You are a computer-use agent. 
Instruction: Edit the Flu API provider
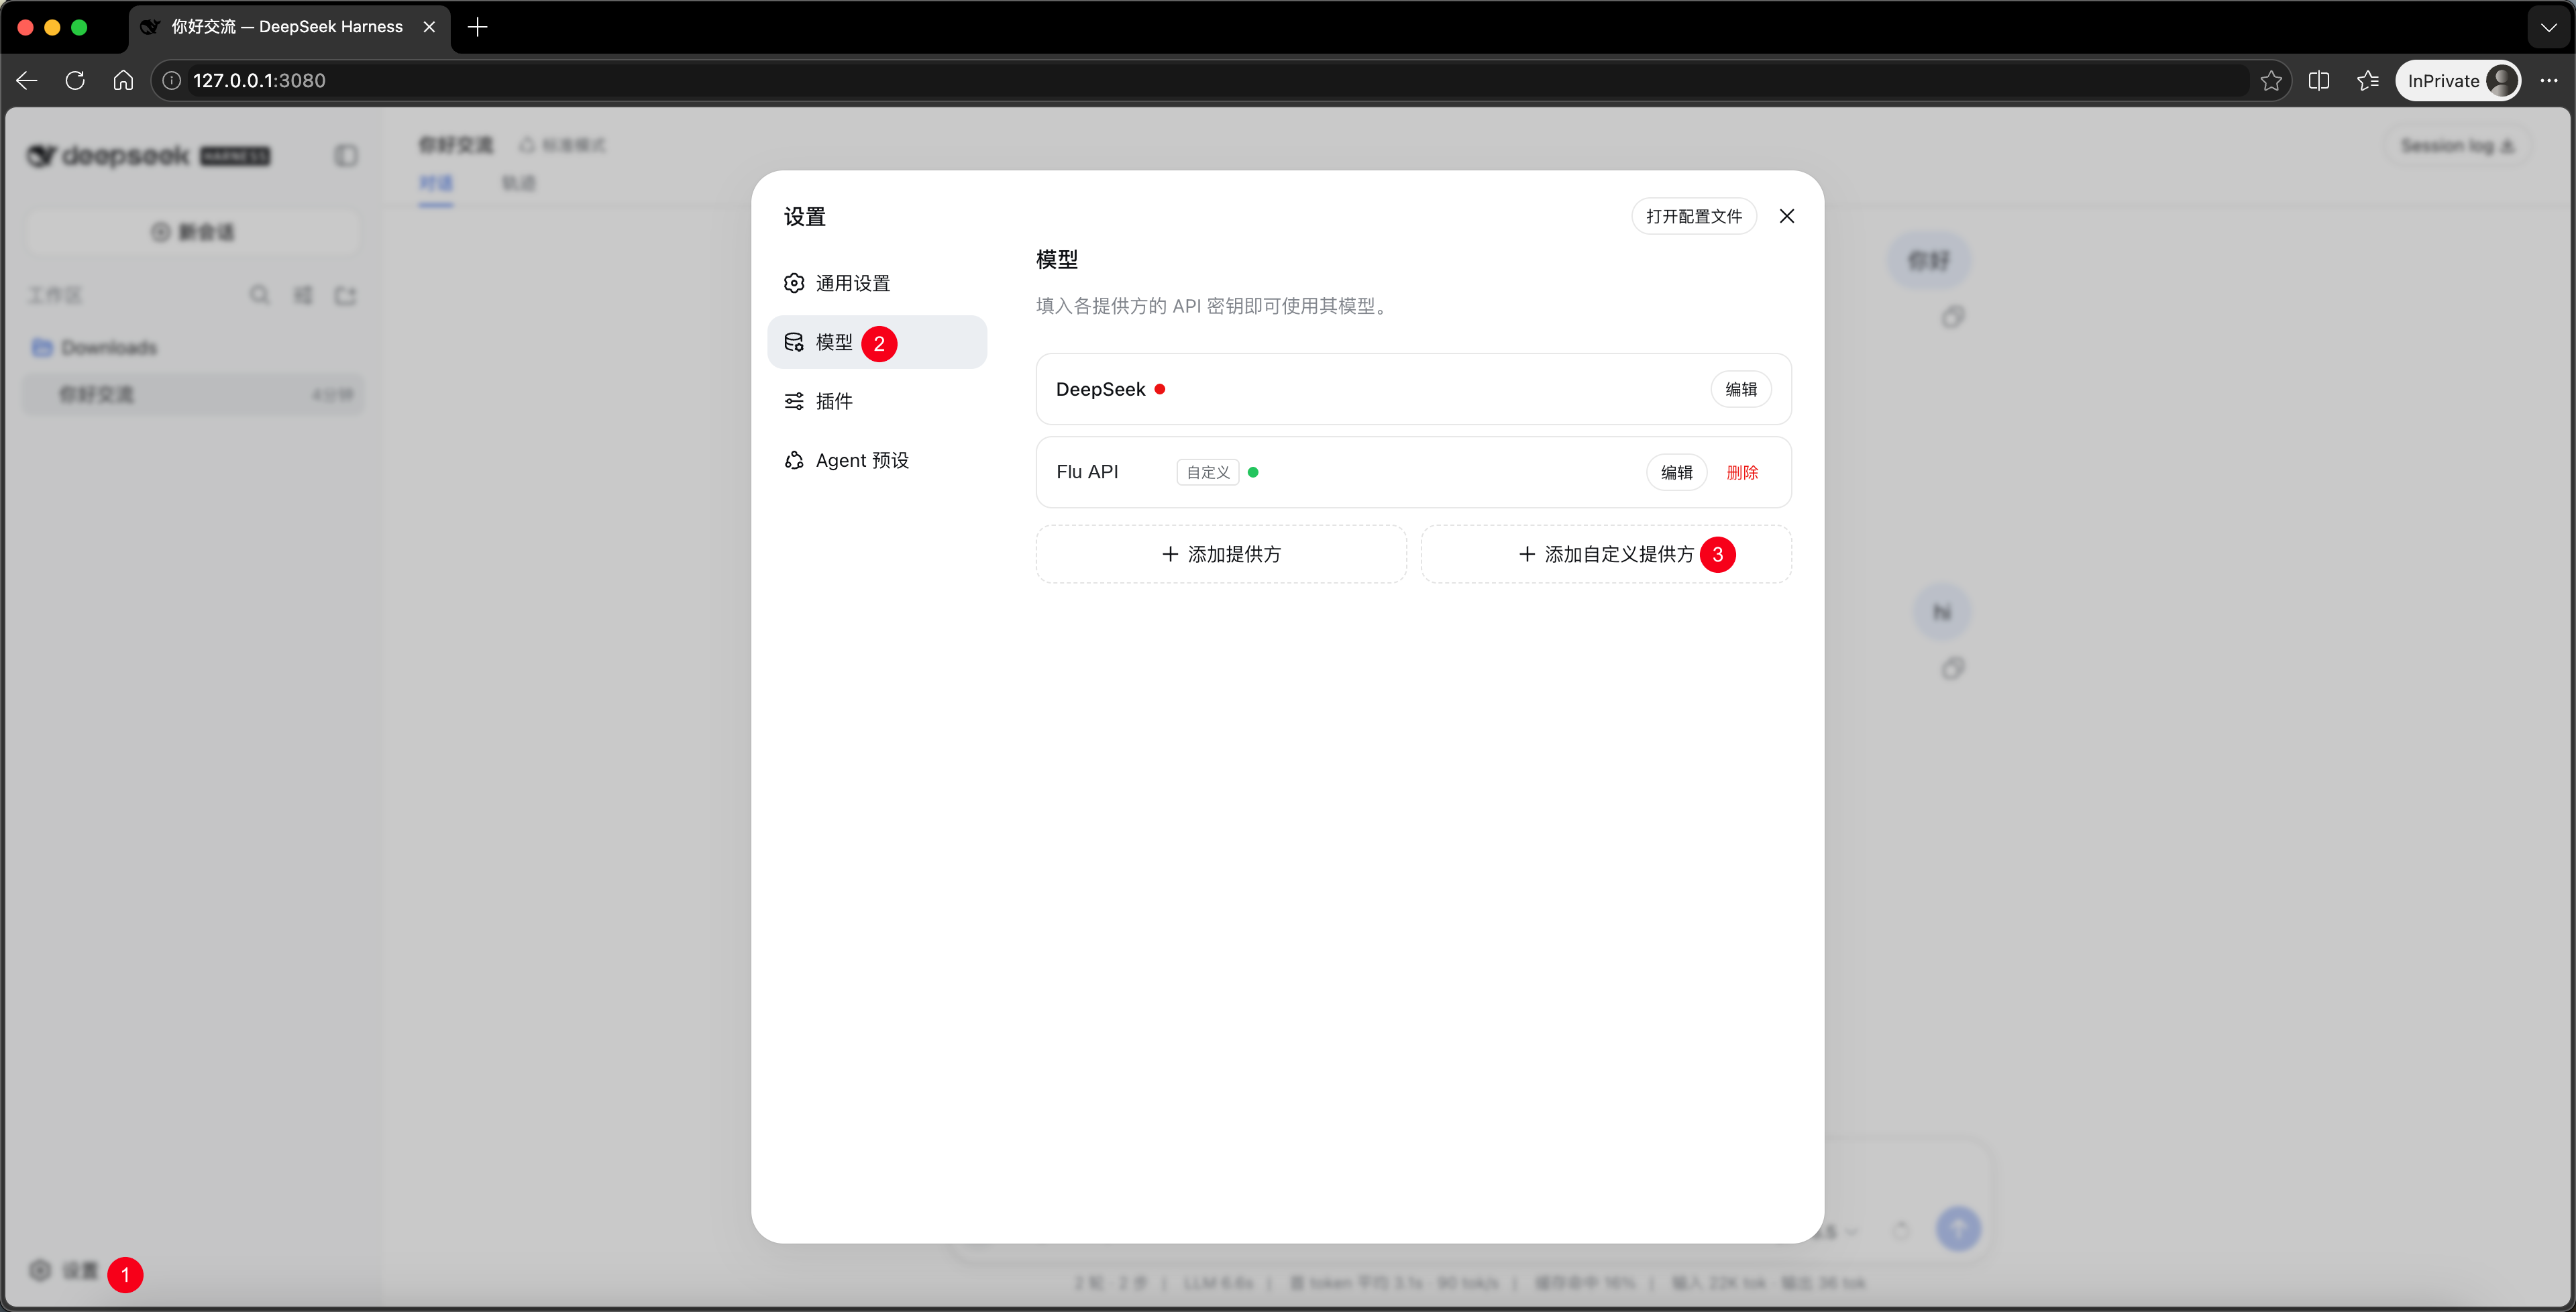[x=1677, y=472]
